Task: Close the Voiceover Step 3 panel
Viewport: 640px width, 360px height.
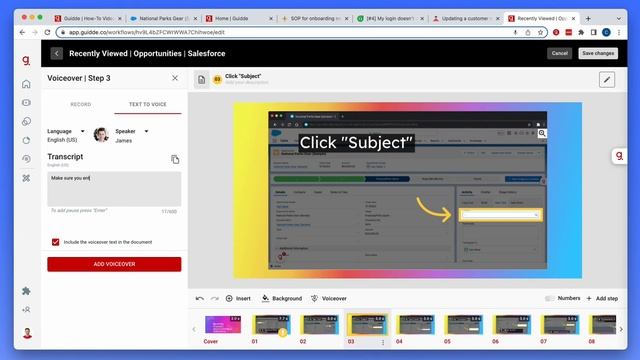Action: pos(175,78)
